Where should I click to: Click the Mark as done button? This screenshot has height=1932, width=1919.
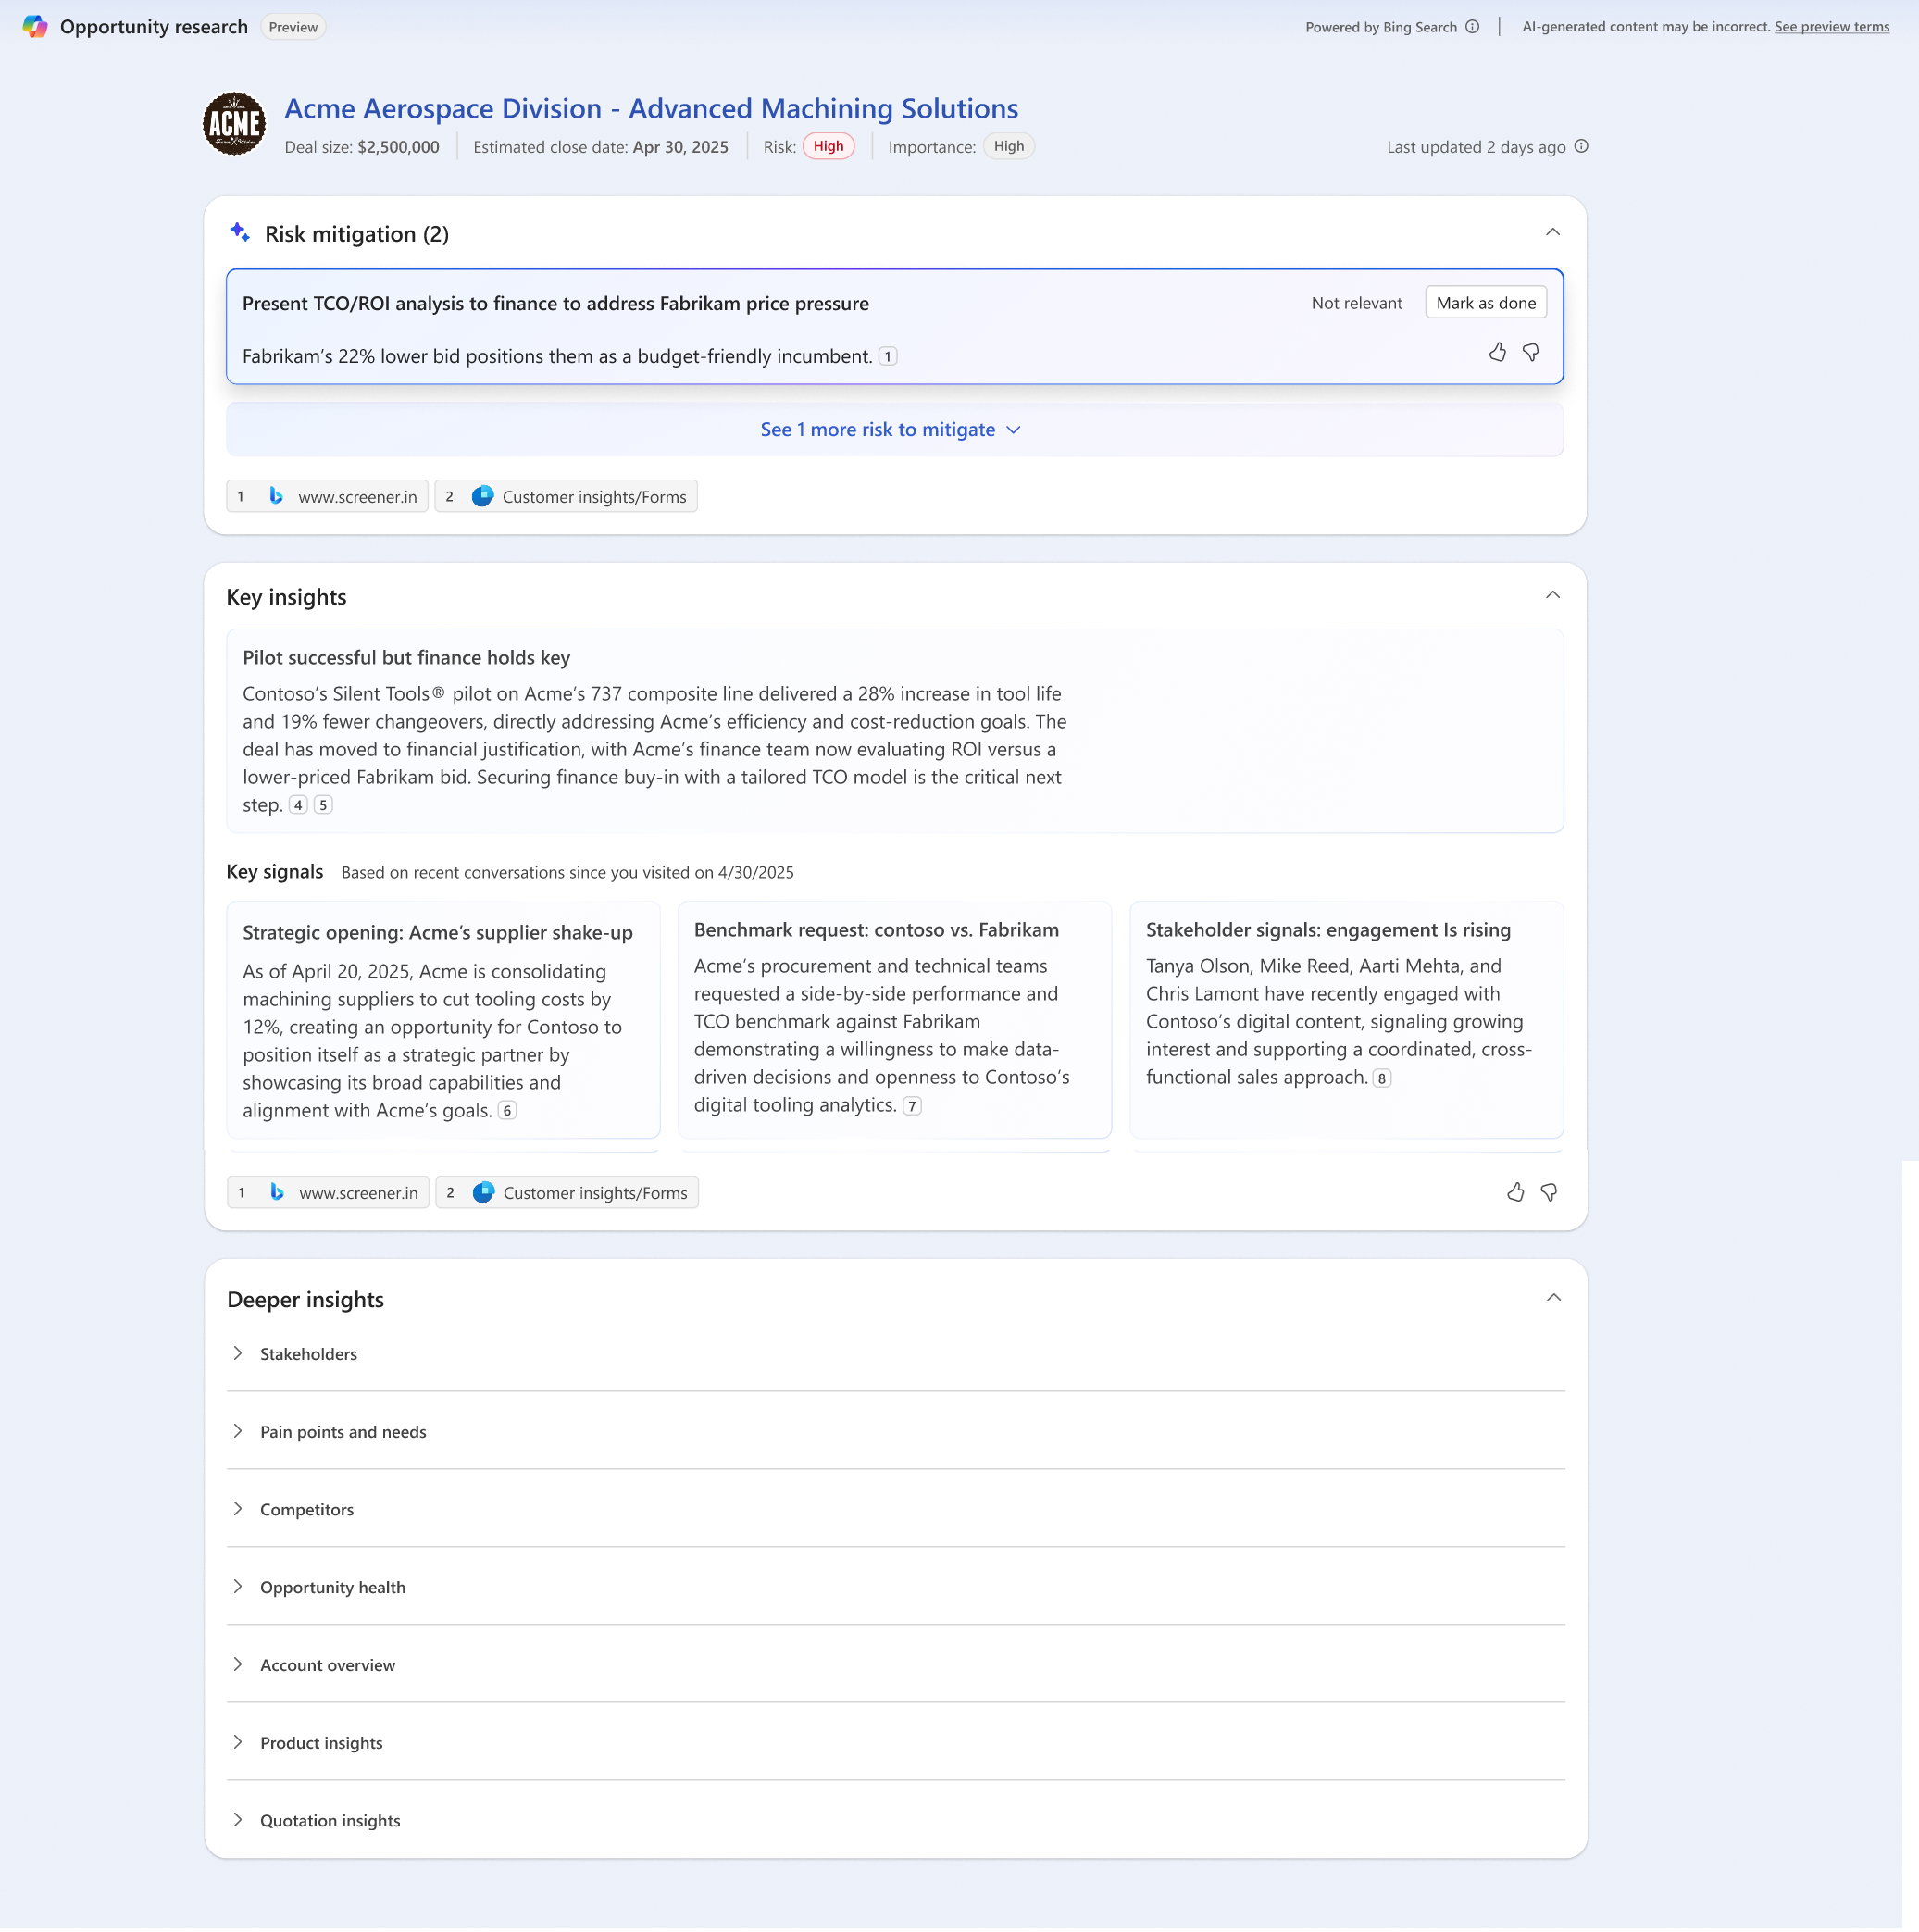[x=1485, y=302]
